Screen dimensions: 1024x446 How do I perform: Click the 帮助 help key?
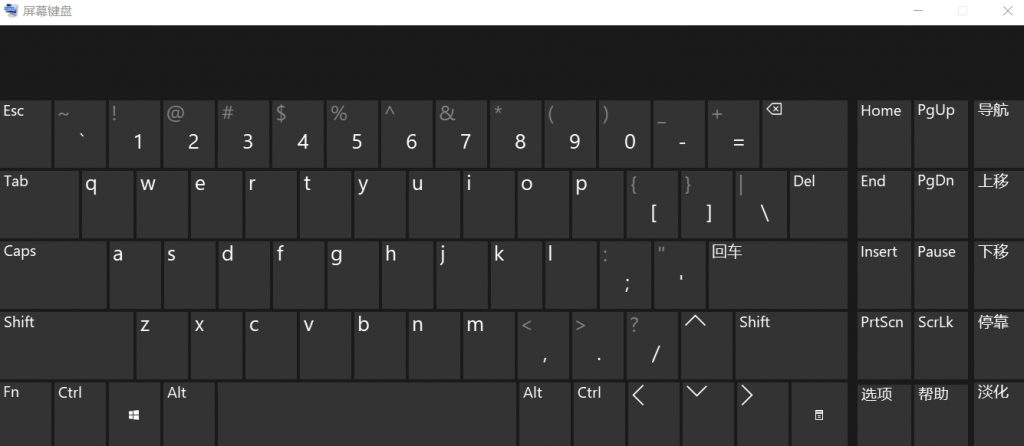pos(940,415)
